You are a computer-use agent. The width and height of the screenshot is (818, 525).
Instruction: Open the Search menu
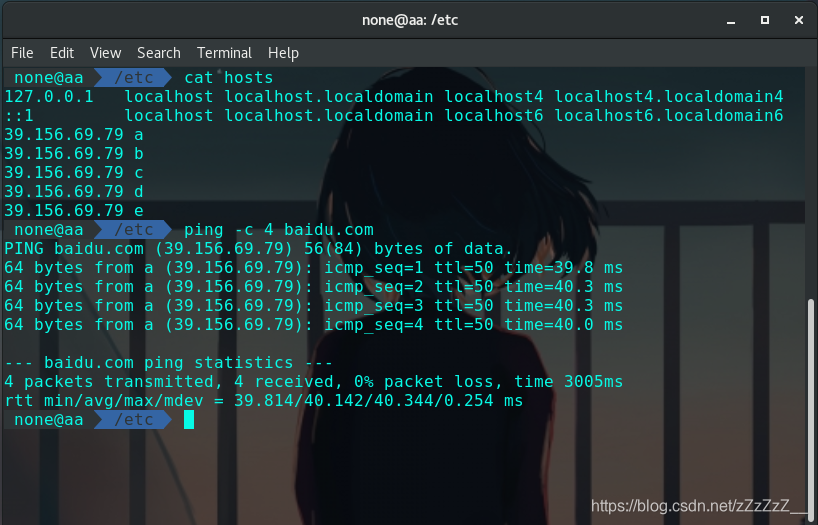pyautogui.click(x=159, y=53)
